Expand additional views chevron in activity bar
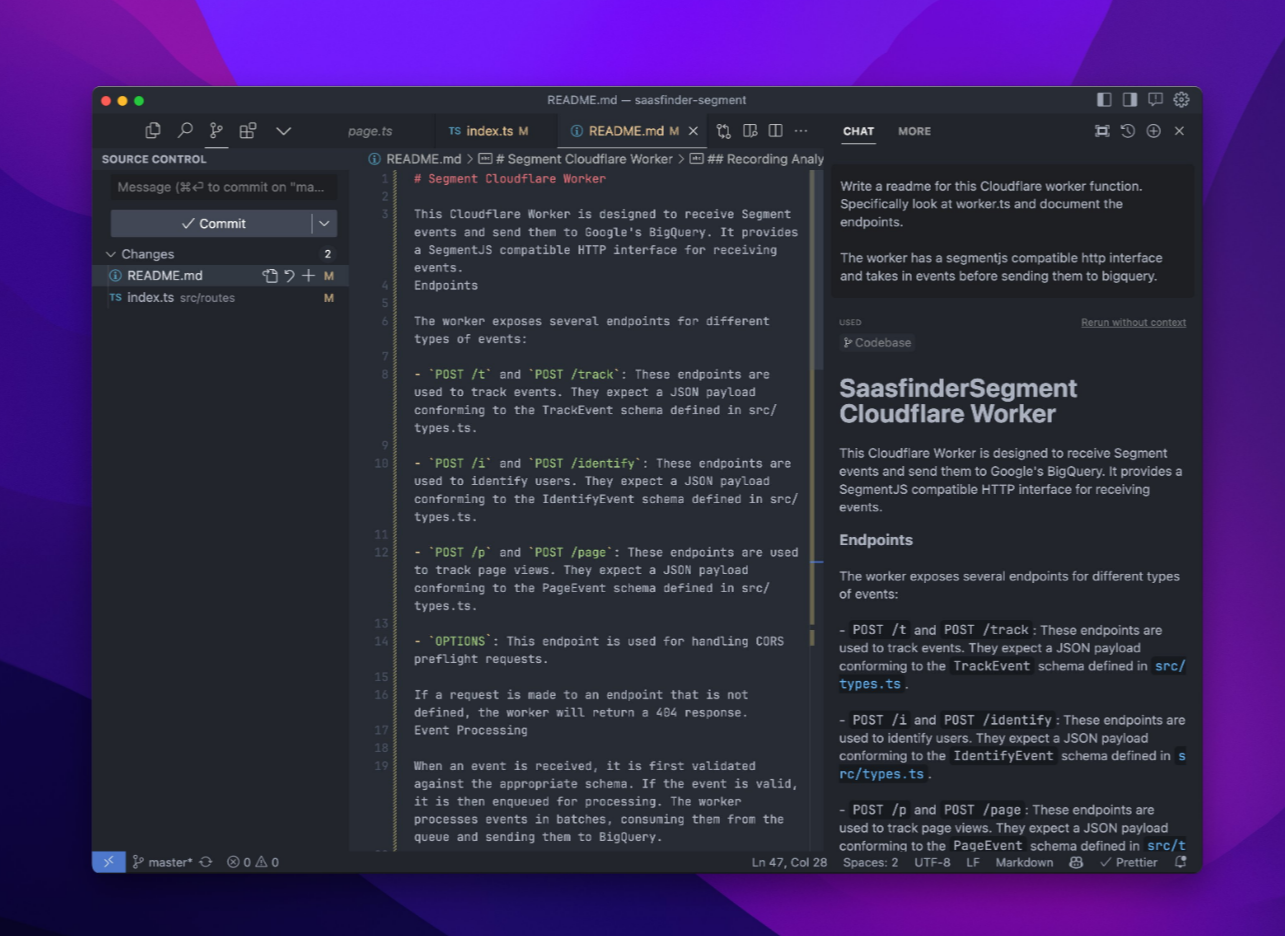The image size is (1285, 936). point(283,131)
